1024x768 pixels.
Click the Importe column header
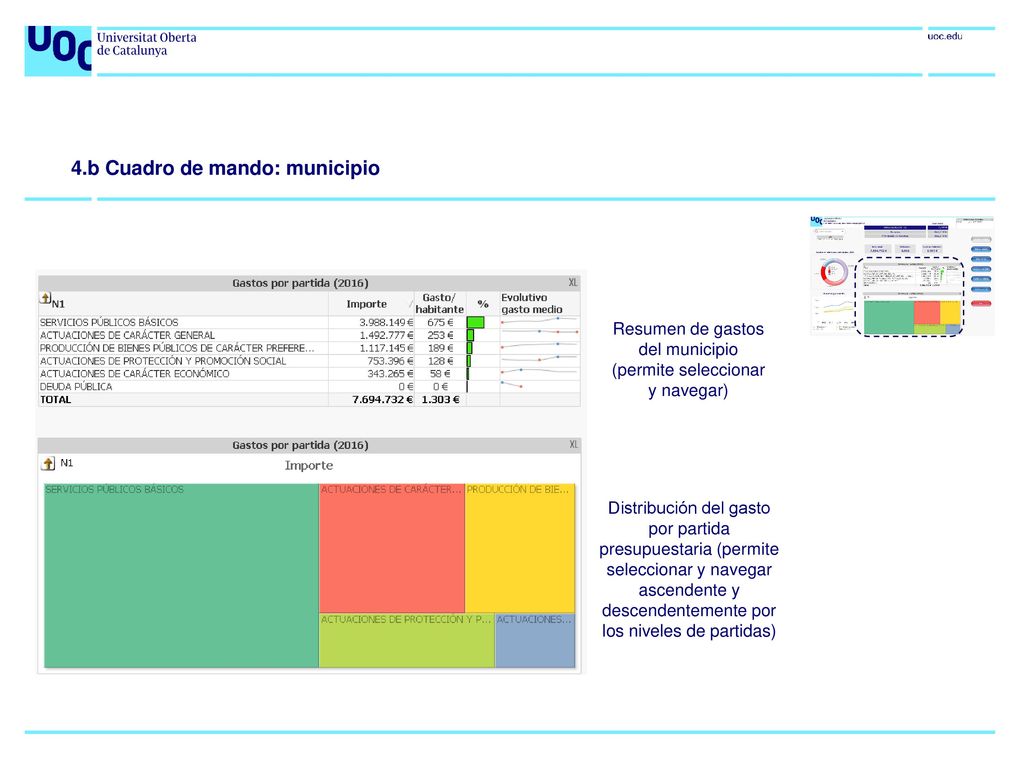(366, 304)
